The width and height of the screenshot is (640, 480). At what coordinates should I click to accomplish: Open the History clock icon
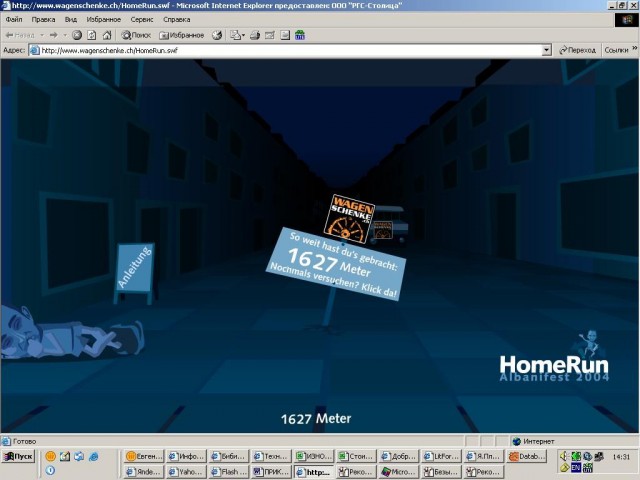[217, 35]
